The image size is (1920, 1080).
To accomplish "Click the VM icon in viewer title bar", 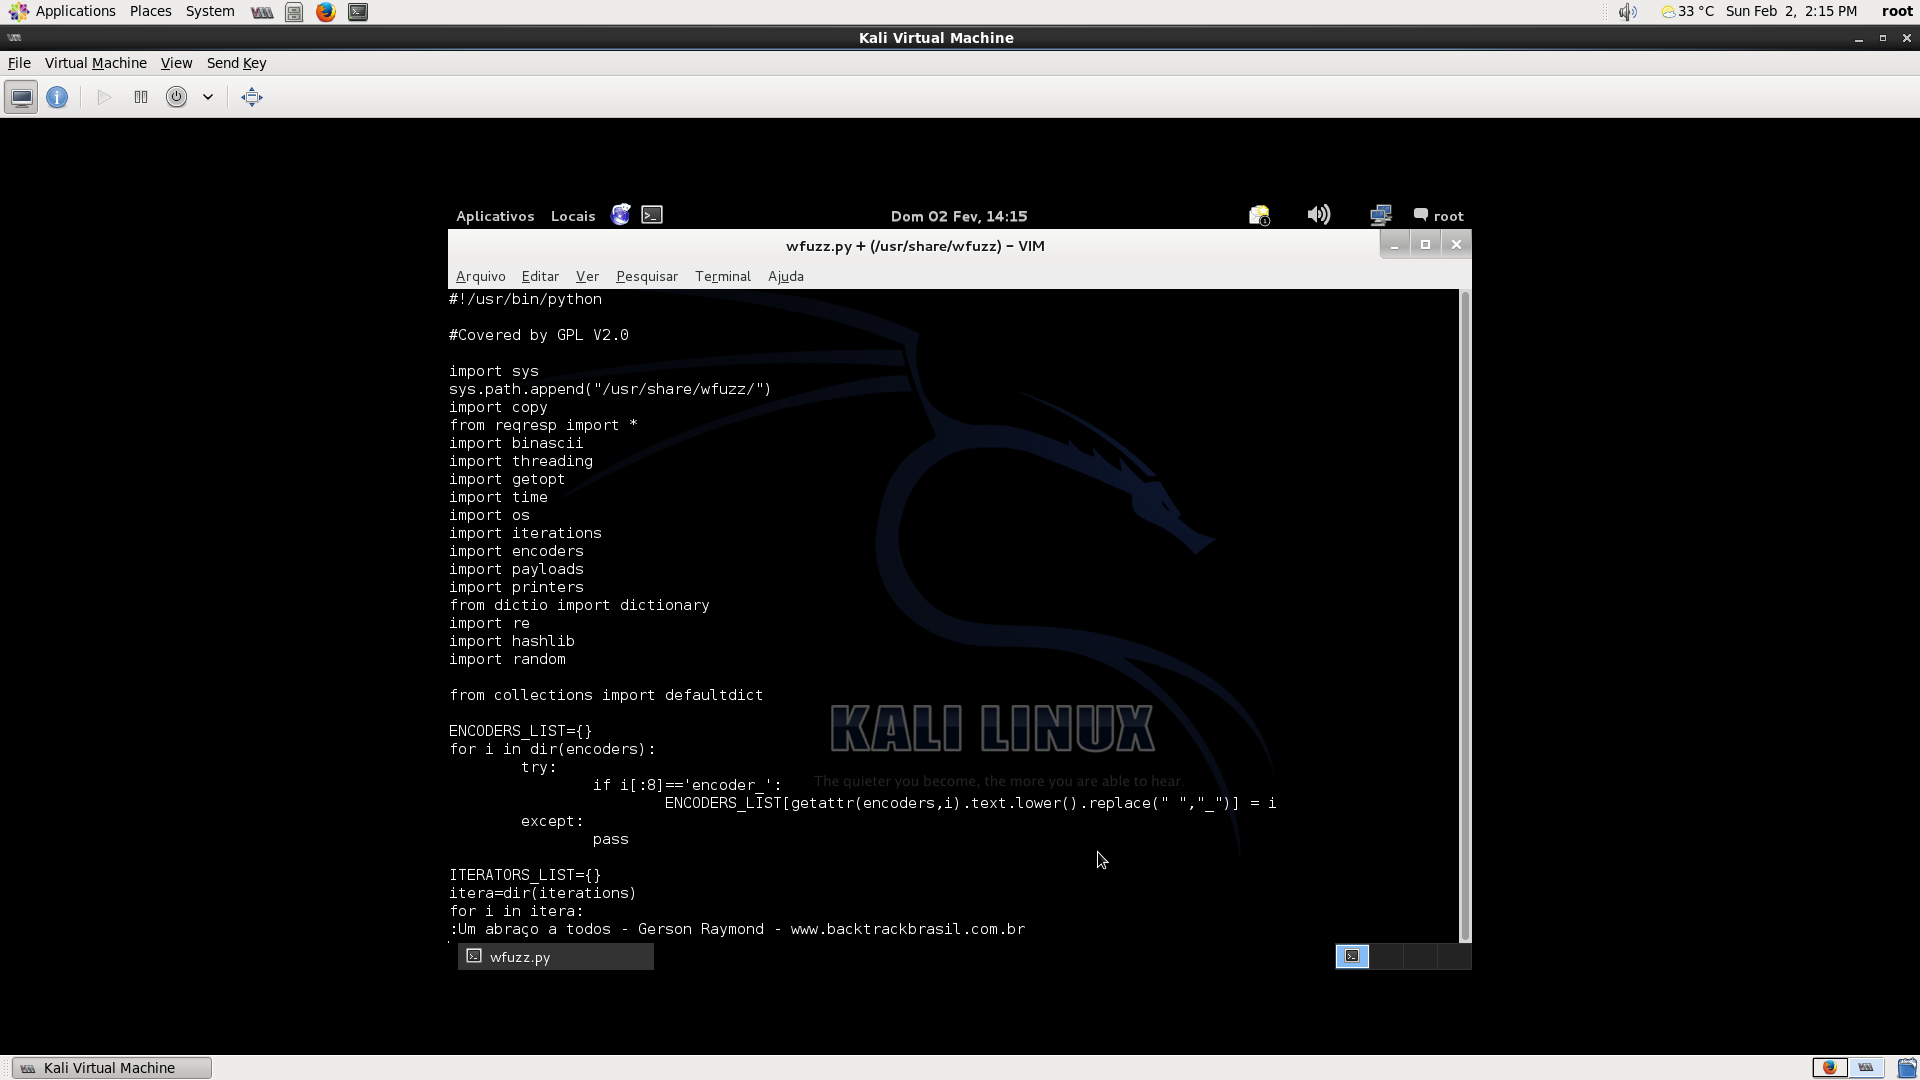I will coord(14,38).
